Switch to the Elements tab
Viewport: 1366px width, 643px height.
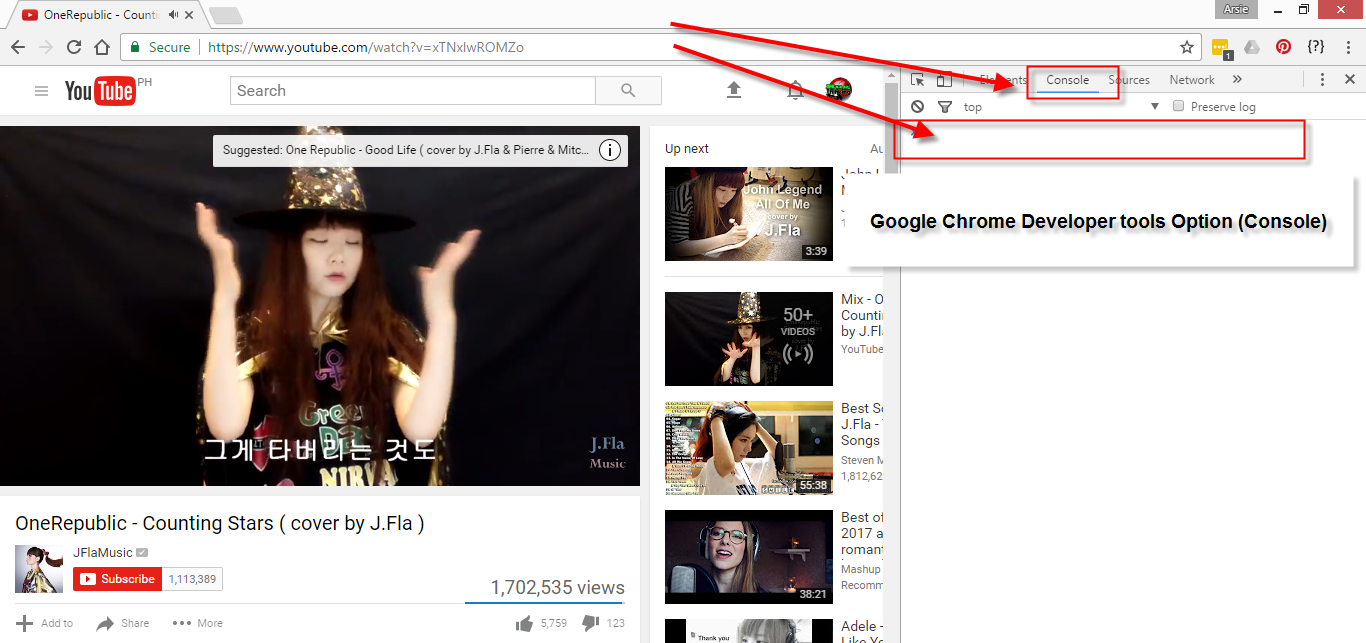click(x=1002, y=80)
